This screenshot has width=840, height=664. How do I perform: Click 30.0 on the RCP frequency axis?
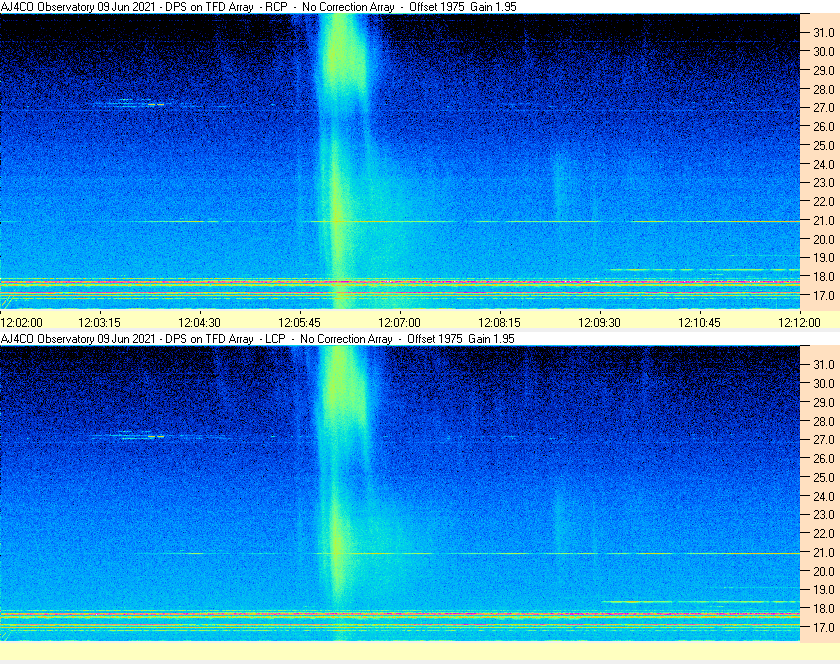pyautogui.click(x=824, y=51)
